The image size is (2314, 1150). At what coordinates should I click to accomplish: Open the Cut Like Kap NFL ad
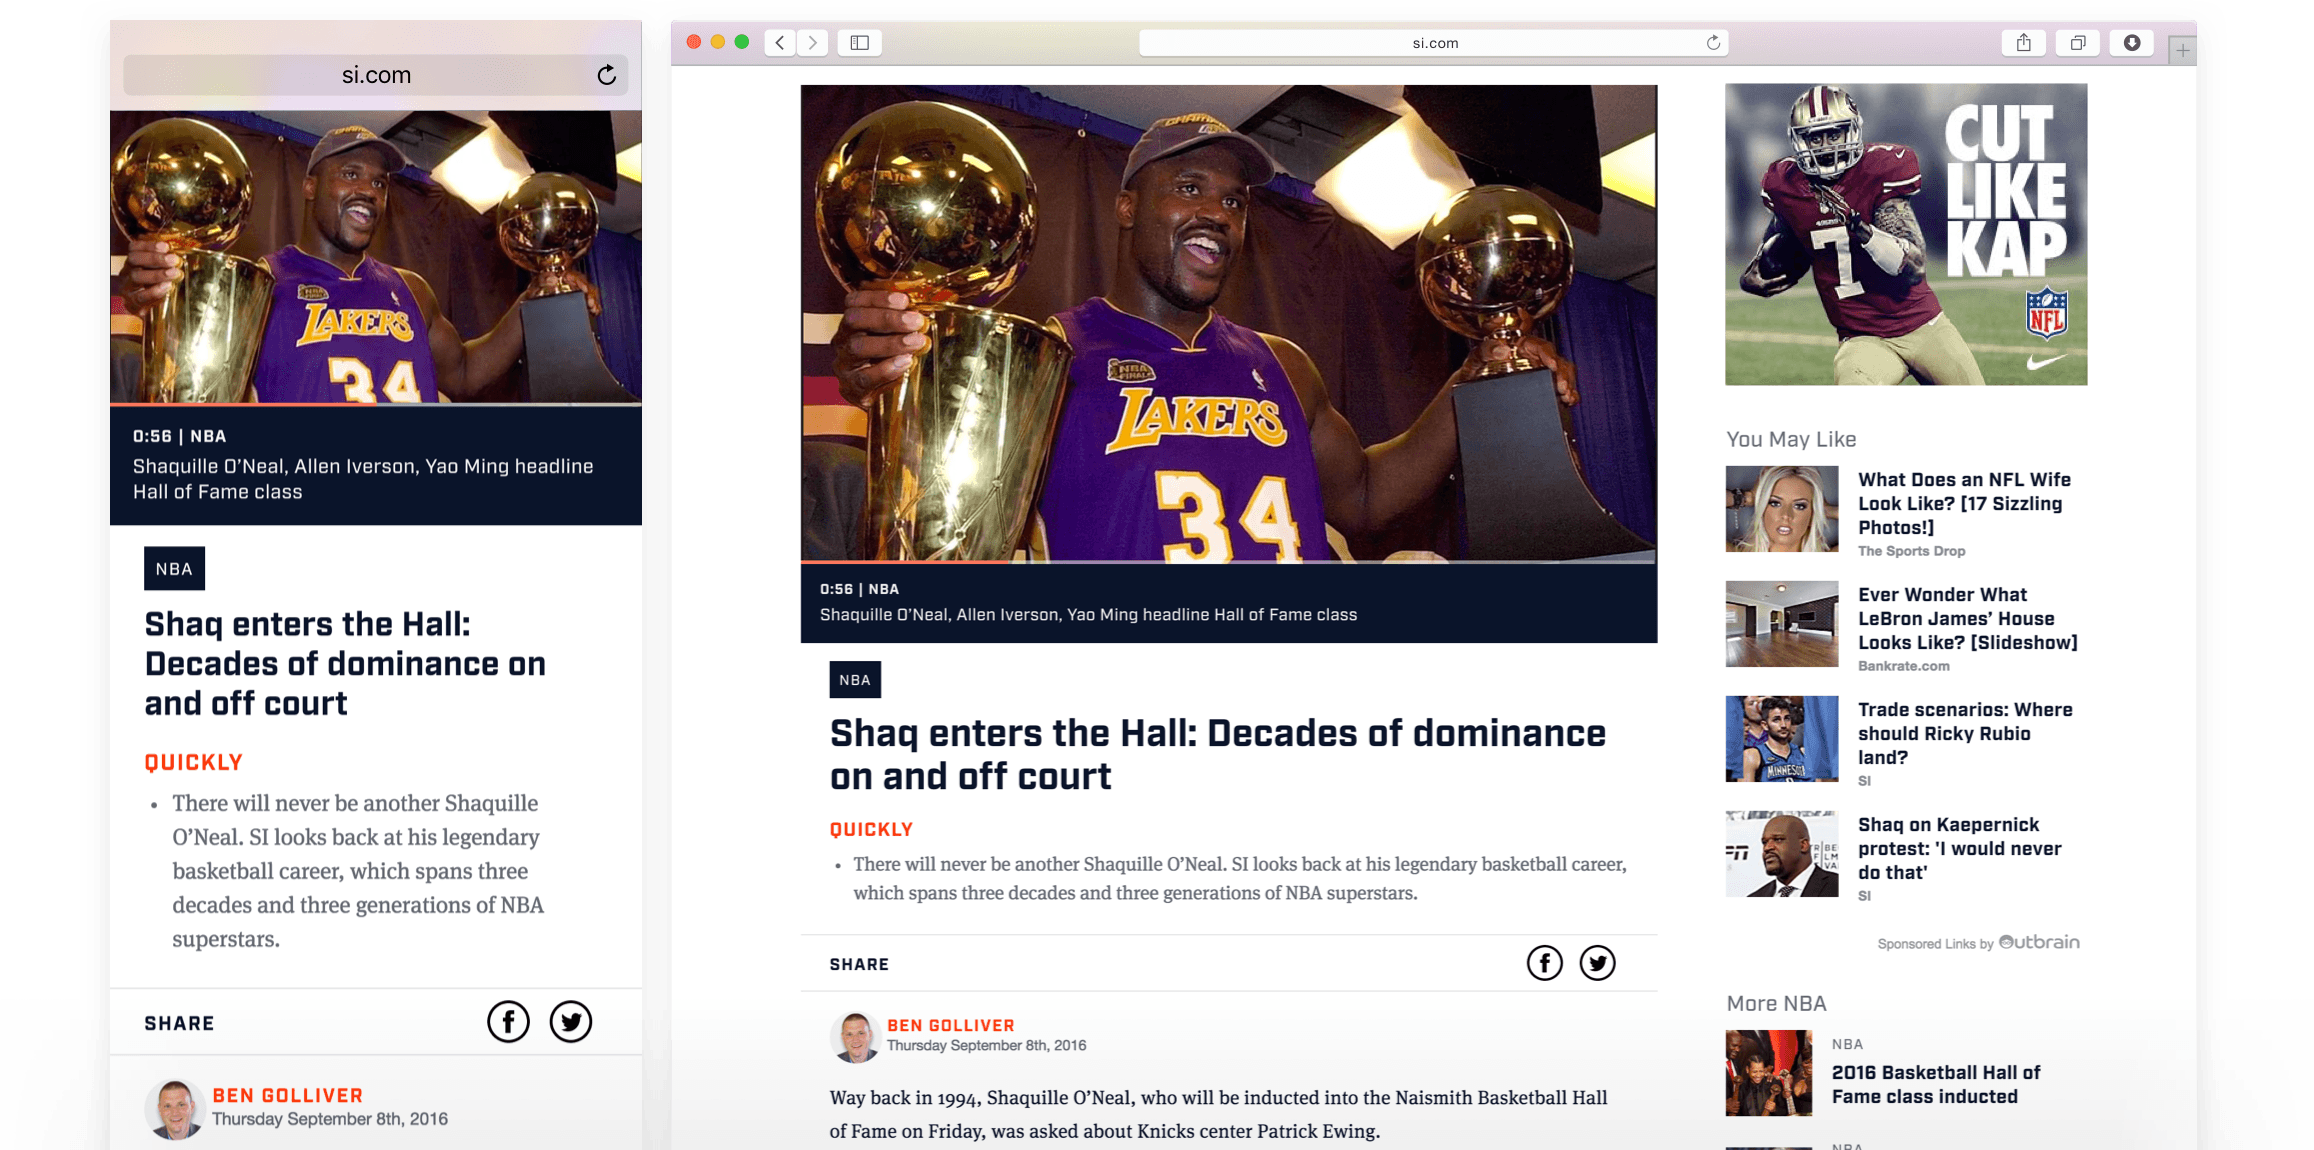pyautogui.click(x=1906, y=234)
